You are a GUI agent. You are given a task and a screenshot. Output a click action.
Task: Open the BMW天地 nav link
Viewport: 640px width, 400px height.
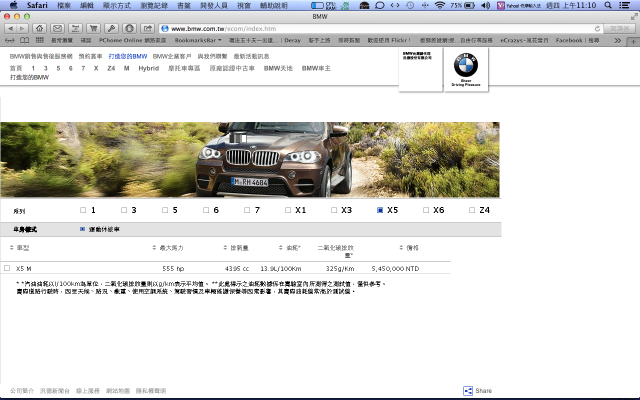click(278, 68)
